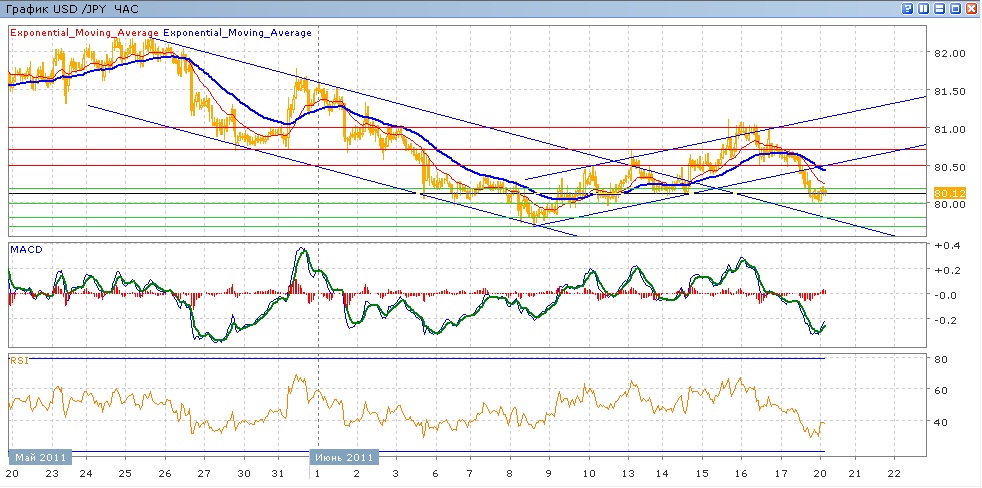Click the 82.00 price axis label
Image resolution: width=982 pixels, height=488 pixels.
[951, 53]
